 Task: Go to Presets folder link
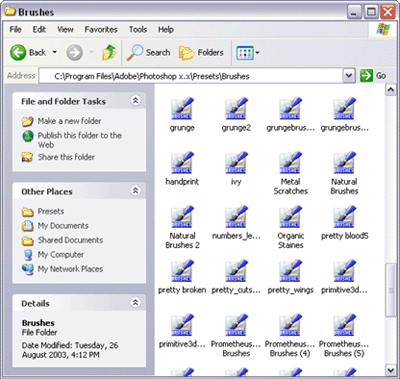pos(51,211)
